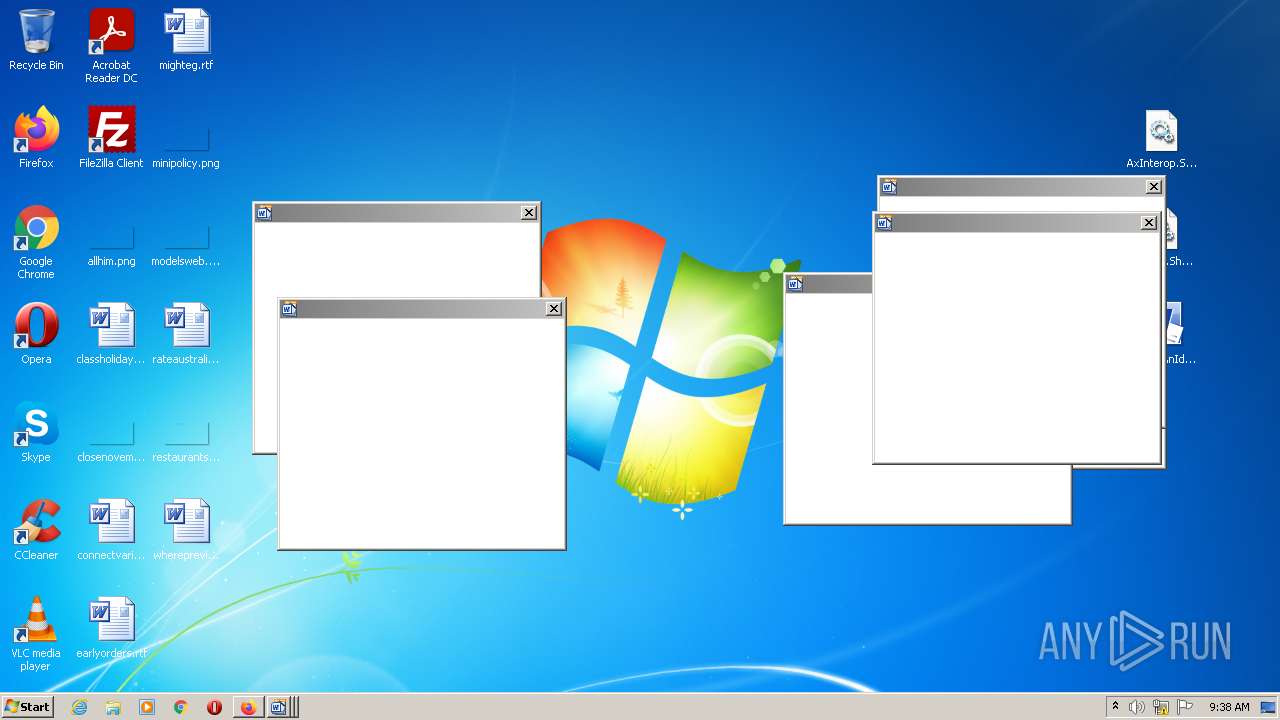Open the clock showing 9:38 AM
Image resolution: width=1280 pixels, height=720 pixels.
pos(1229,707)
